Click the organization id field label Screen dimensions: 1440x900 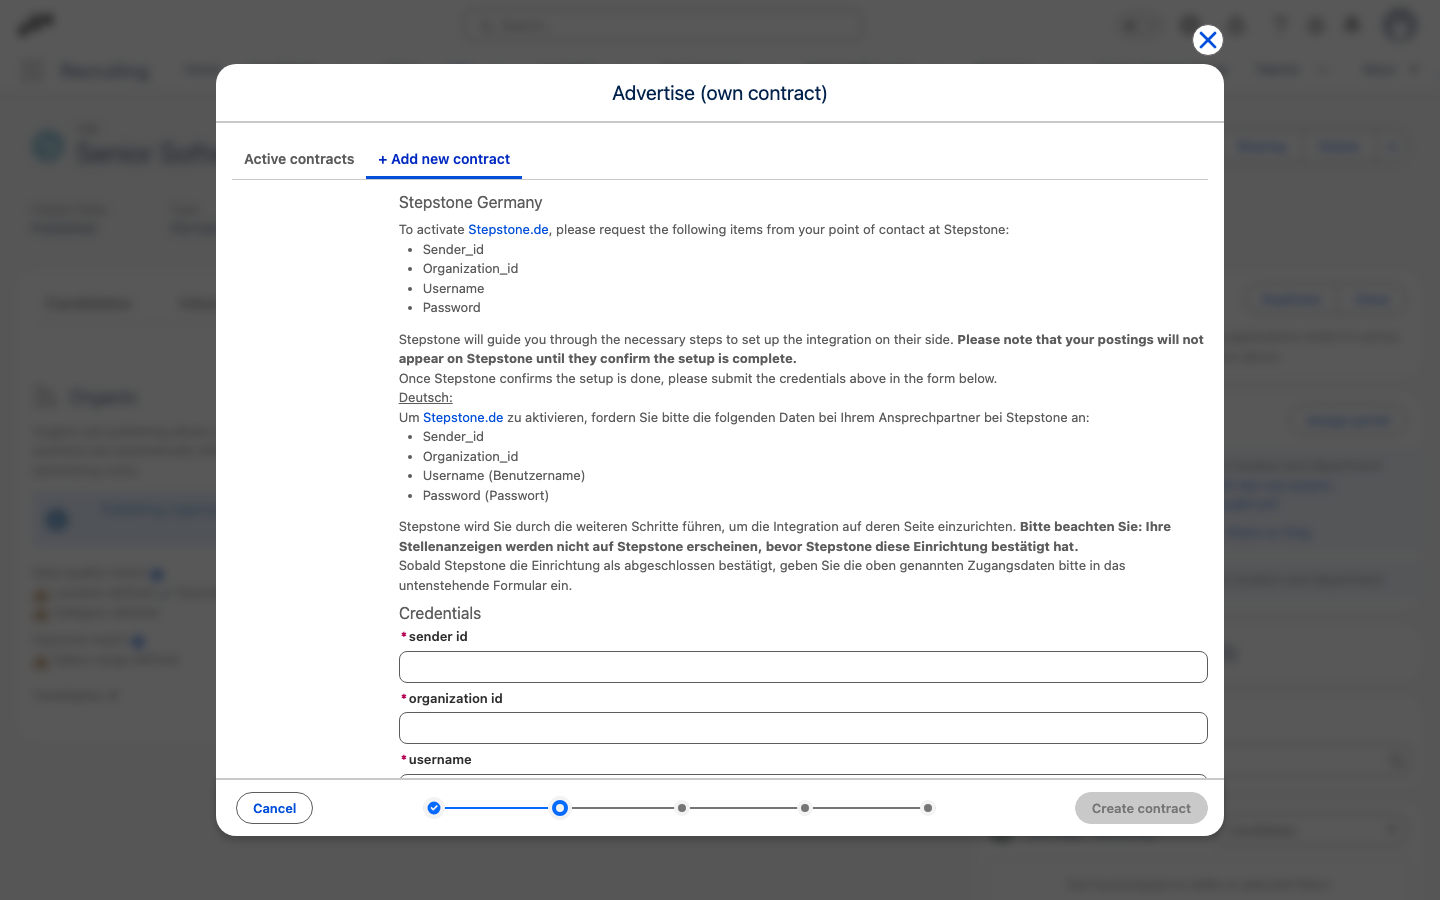click(455, 698)
